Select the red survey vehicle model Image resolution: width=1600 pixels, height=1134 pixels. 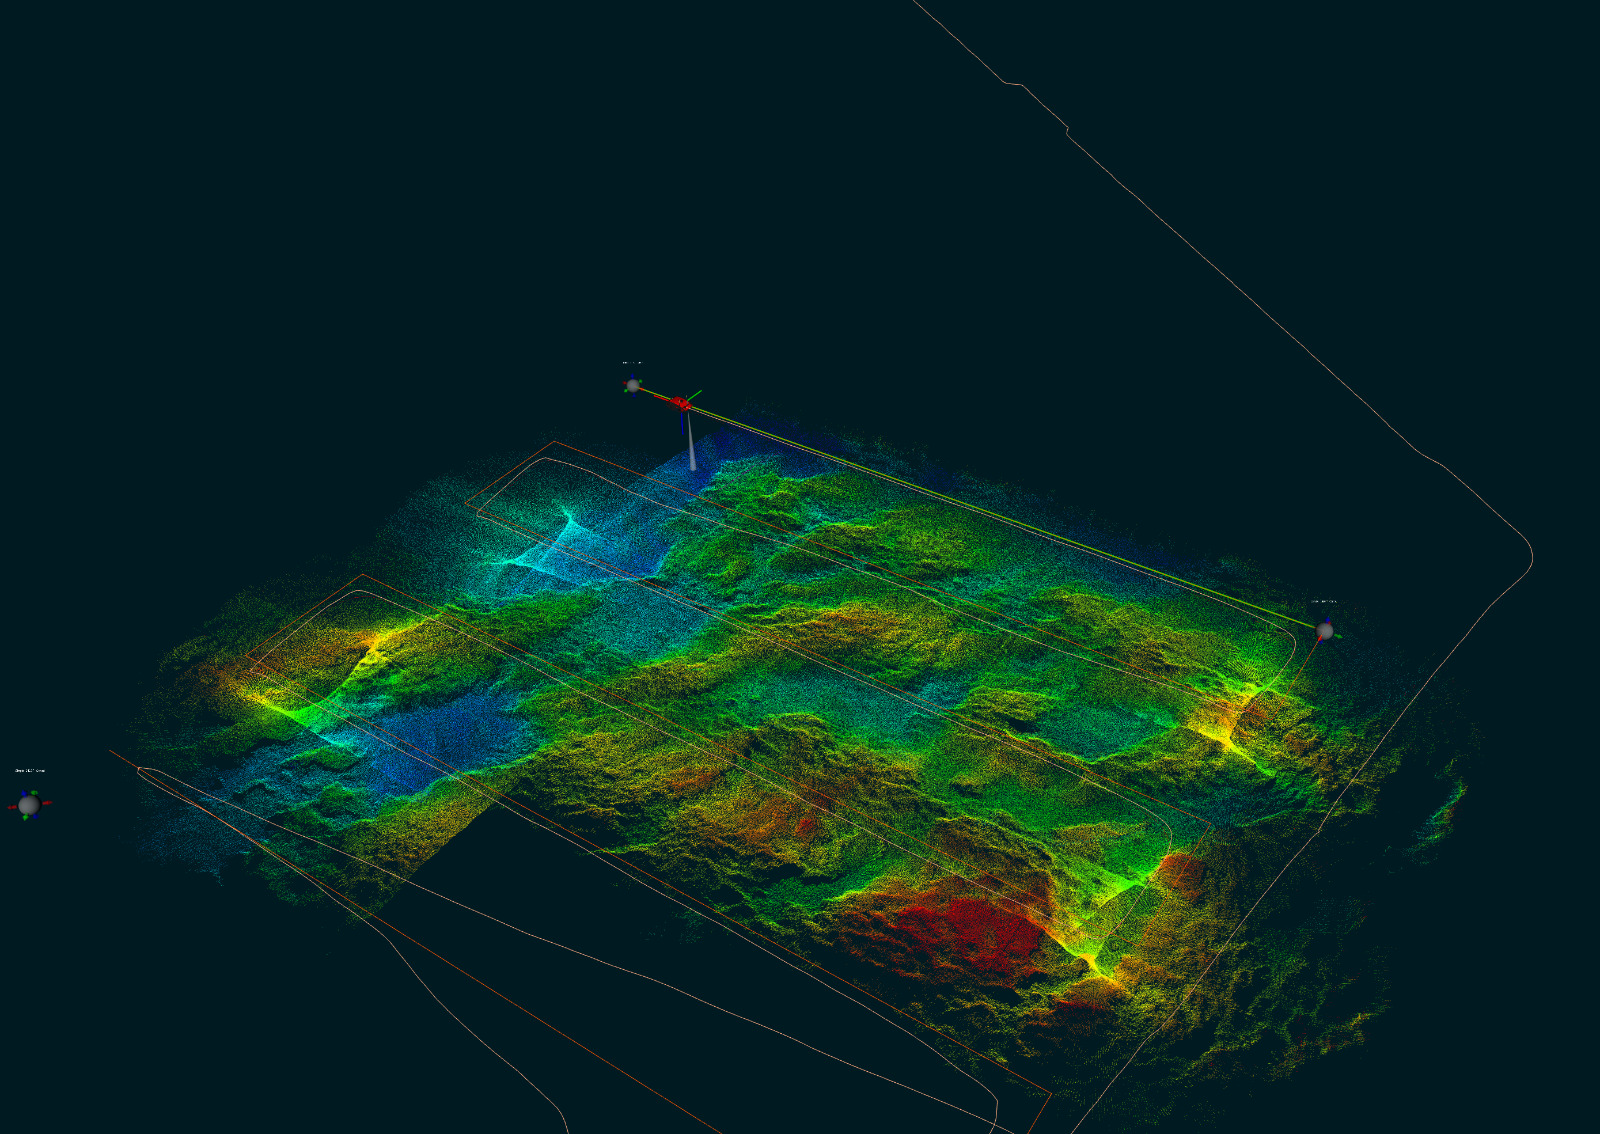point(681,403)
